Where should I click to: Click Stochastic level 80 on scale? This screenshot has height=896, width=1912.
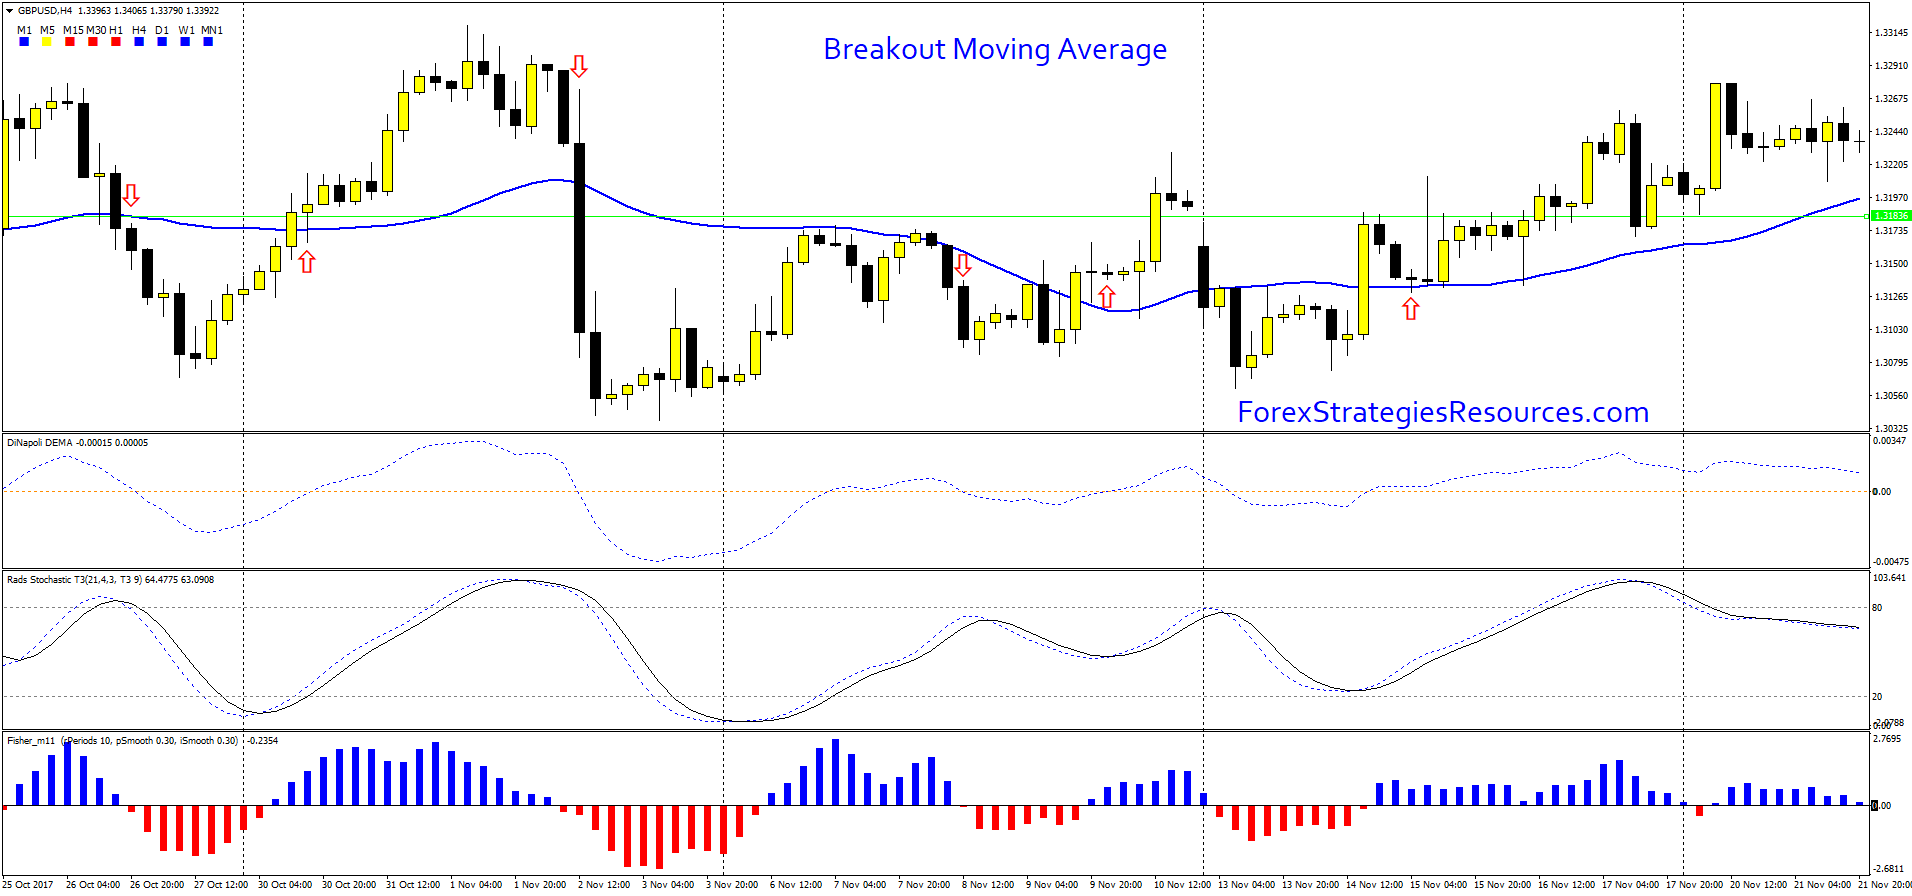(1877, 608)
